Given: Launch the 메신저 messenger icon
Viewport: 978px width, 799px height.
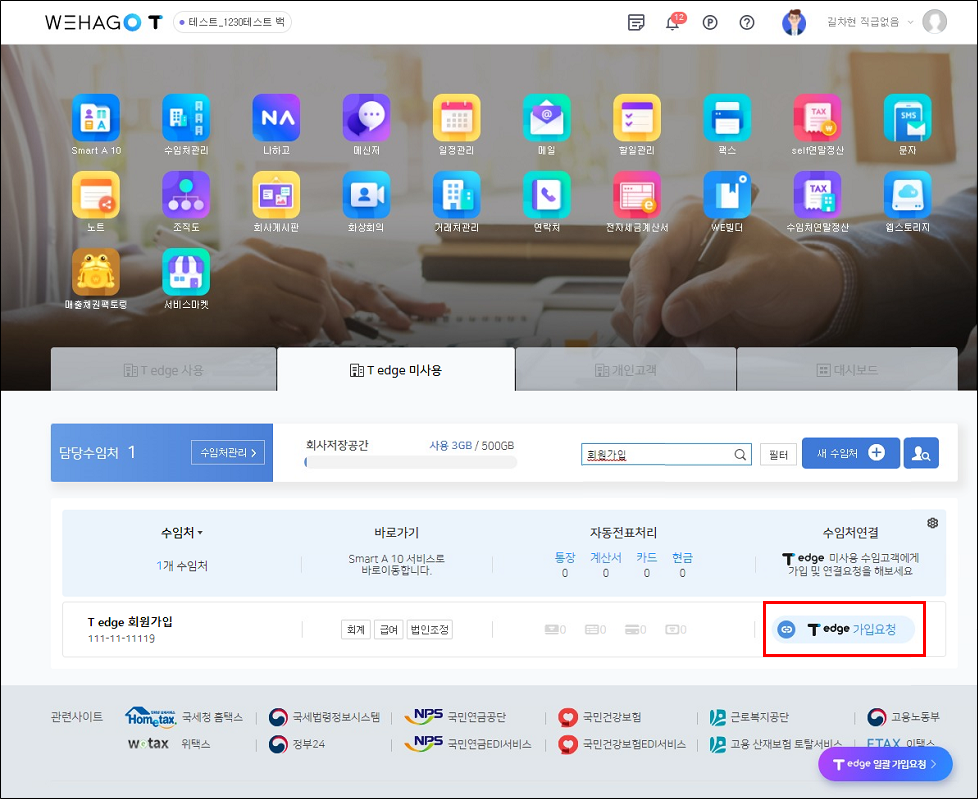Looking at the screenshot, I should point(366,118).
